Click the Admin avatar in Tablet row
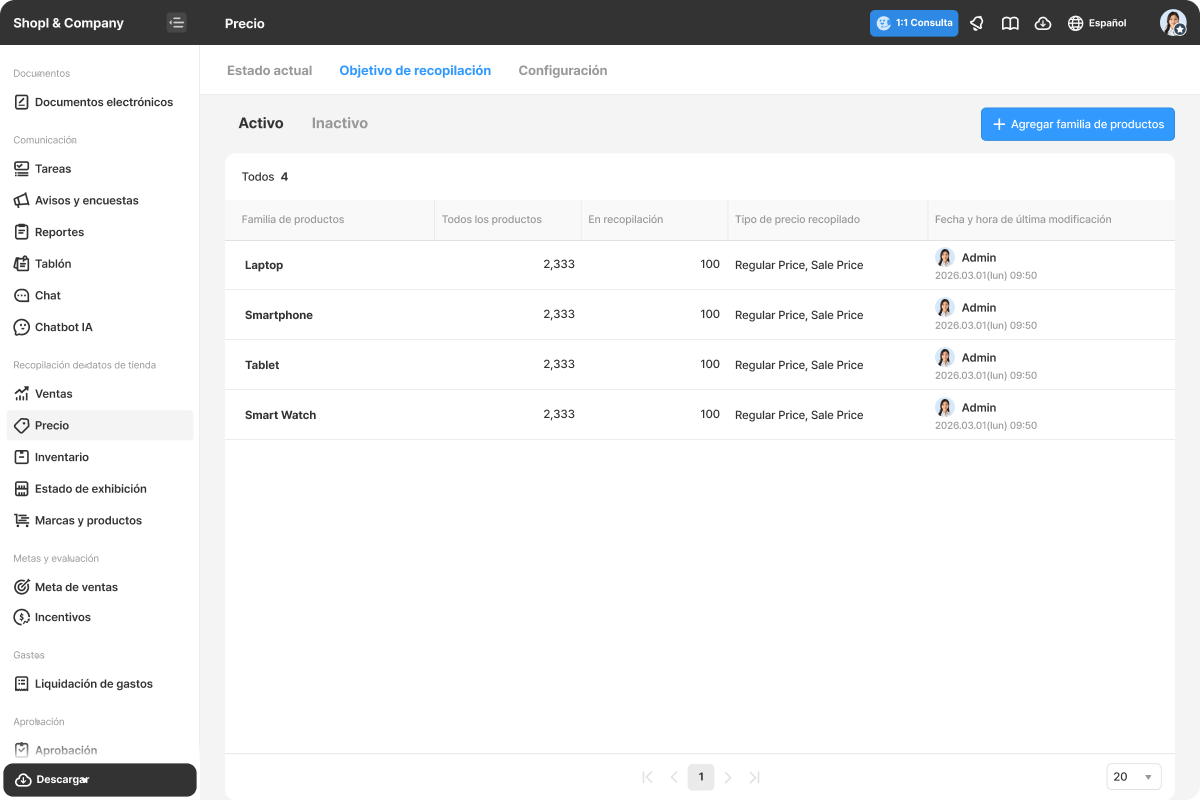Viewport: 1200px width, 800px height. [945, 357]
